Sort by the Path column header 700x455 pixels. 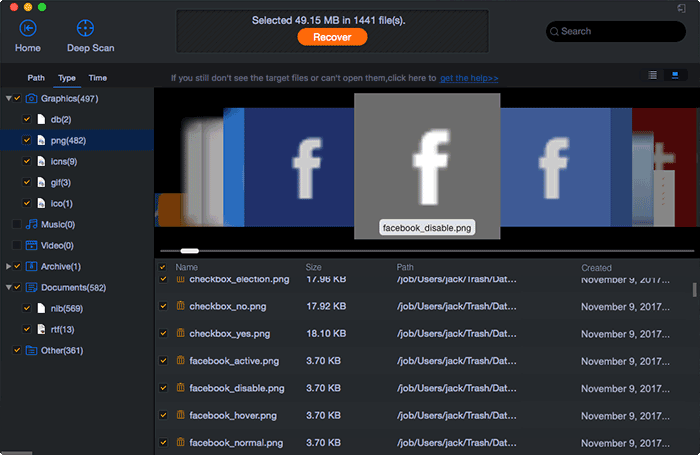[x=405, y=267]
